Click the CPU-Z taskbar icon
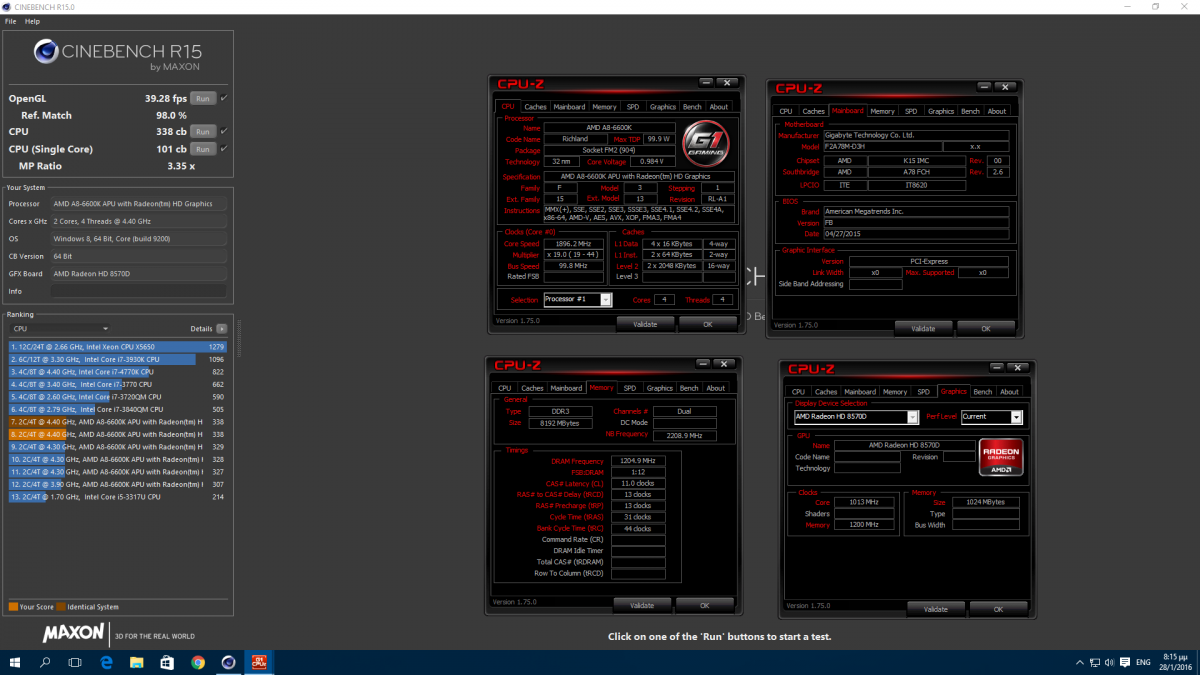This screenshot has height=675, width=1200. click(x=260, y=662)
